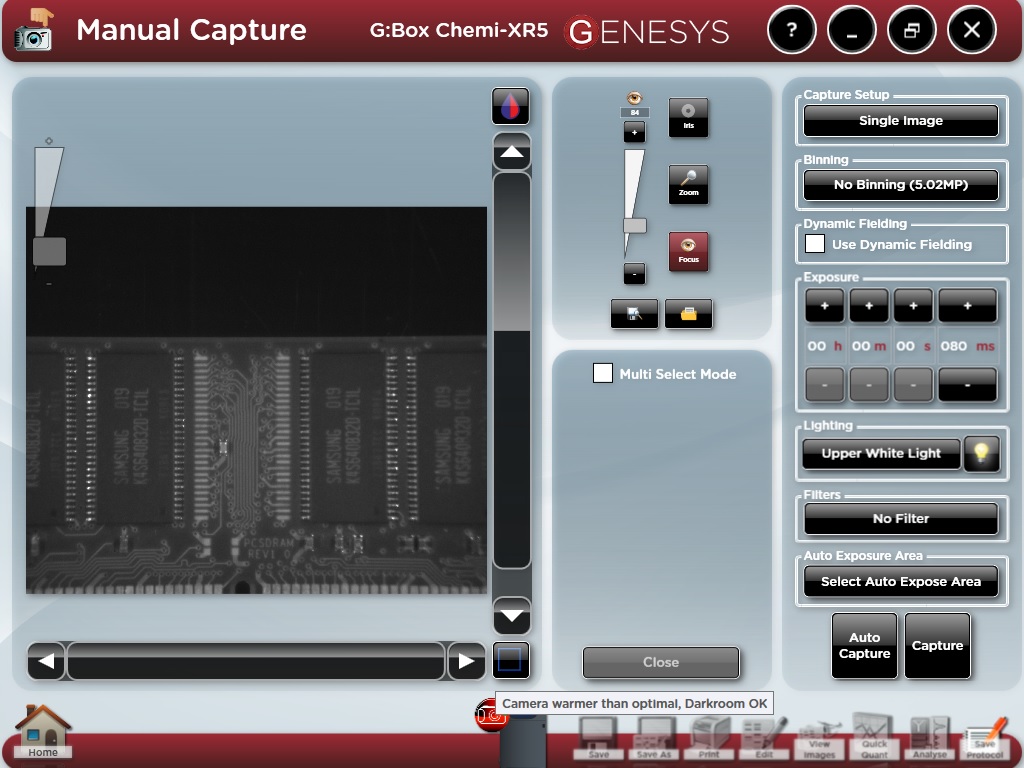Screen dimensions: 1024x768
Task: Open the Upper White Light lighting selector
Action: coord(881,453)
